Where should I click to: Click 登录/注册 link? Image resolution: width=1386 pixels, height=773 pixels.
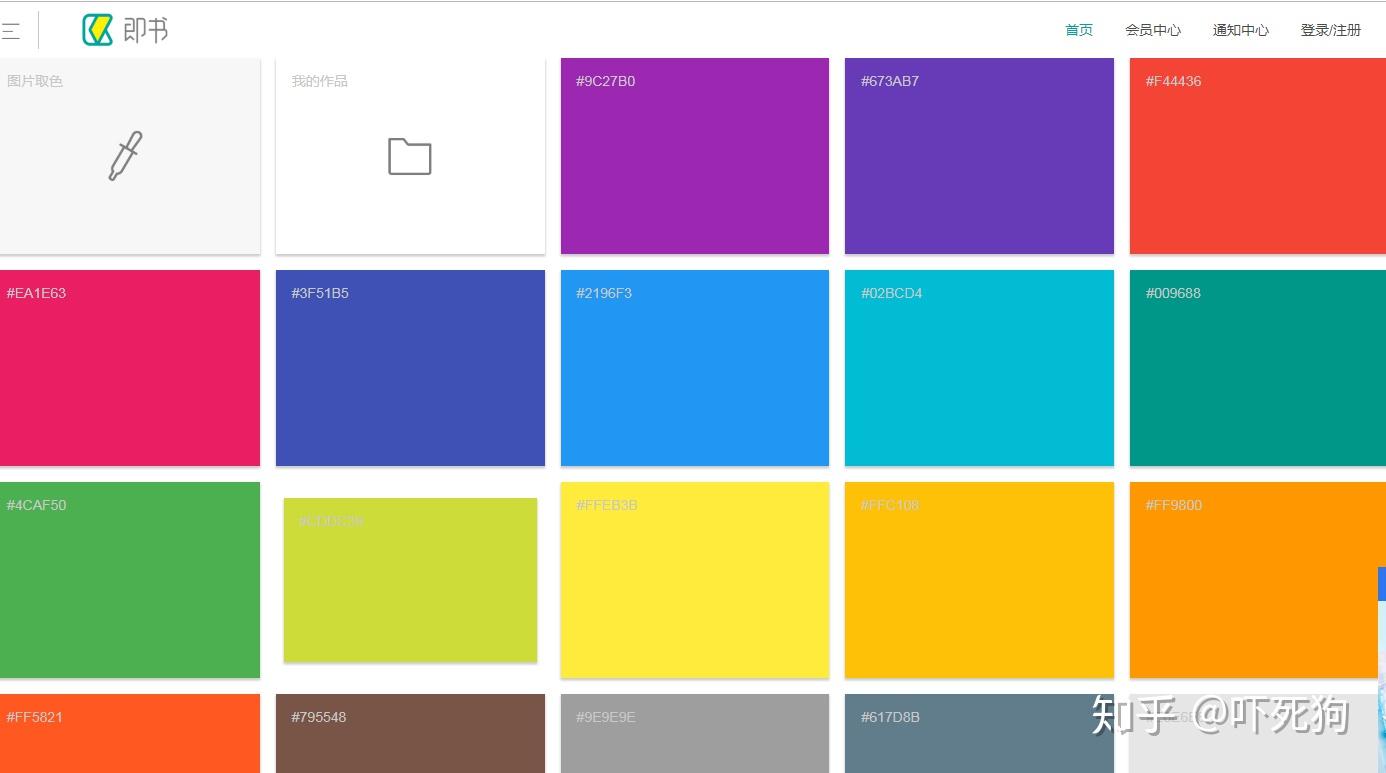pyautogui.click(x=1331, y=30)
